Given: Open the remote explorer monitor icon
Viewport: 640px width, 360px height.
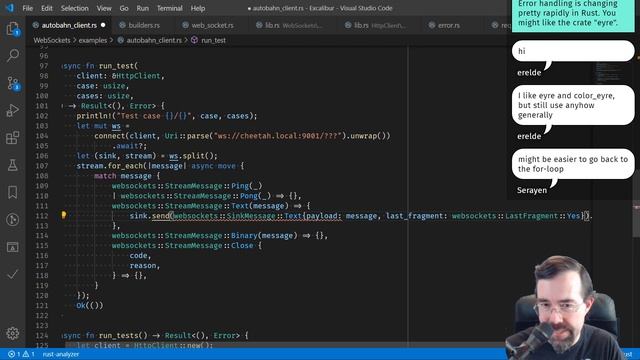Looking at the screenshot, I should point(13,247).
